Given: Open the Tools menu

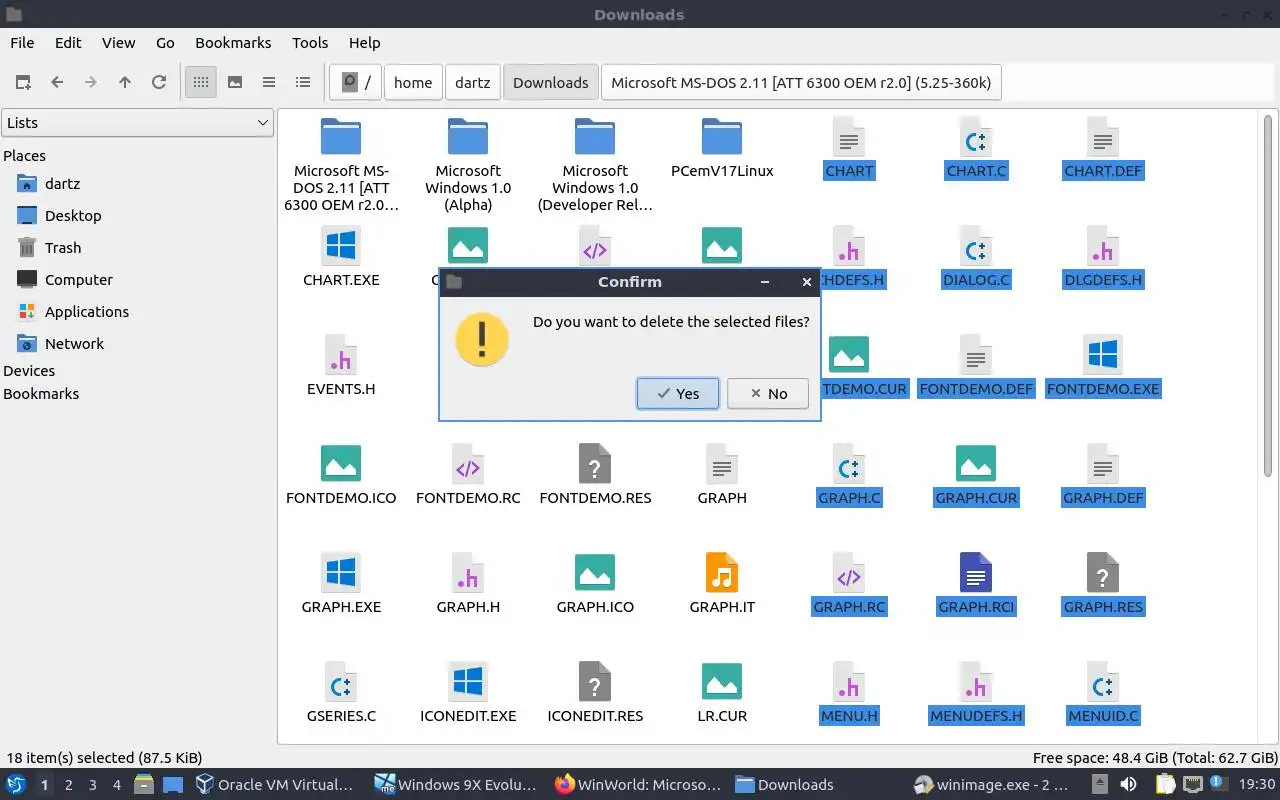Looking at the screenshot, I should tap(310, 42).
